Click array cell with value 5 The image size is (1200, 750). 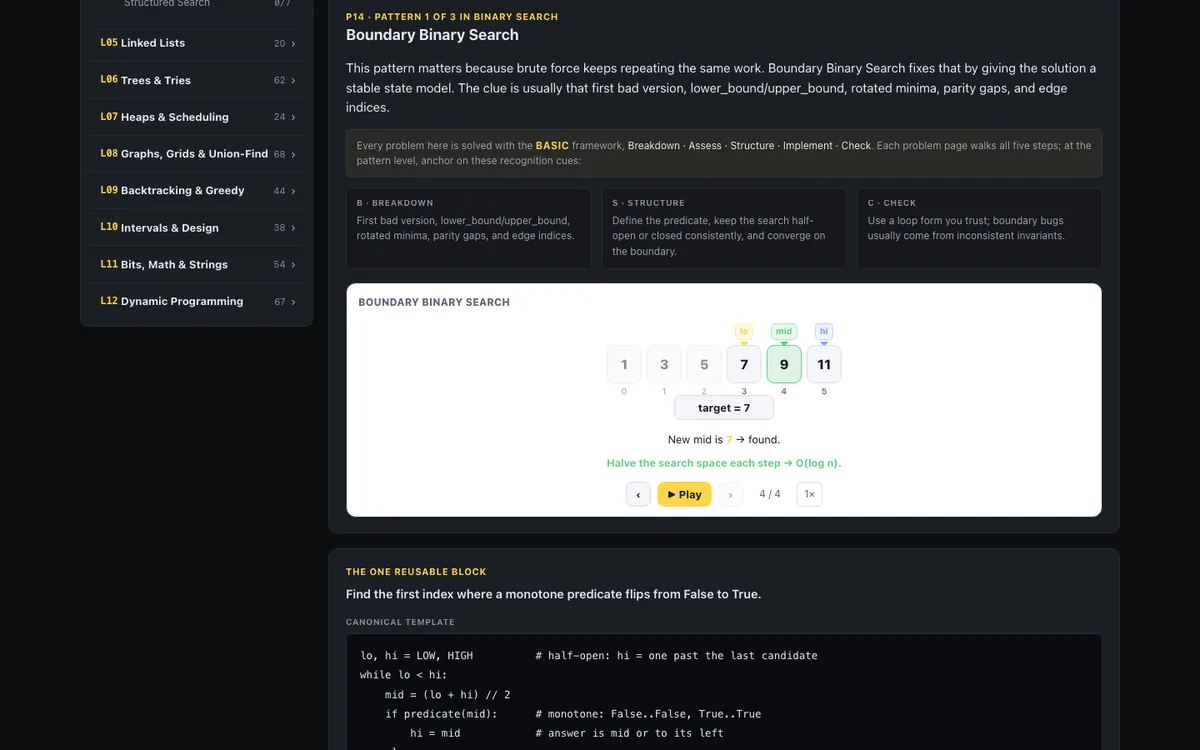pos(704,364)
